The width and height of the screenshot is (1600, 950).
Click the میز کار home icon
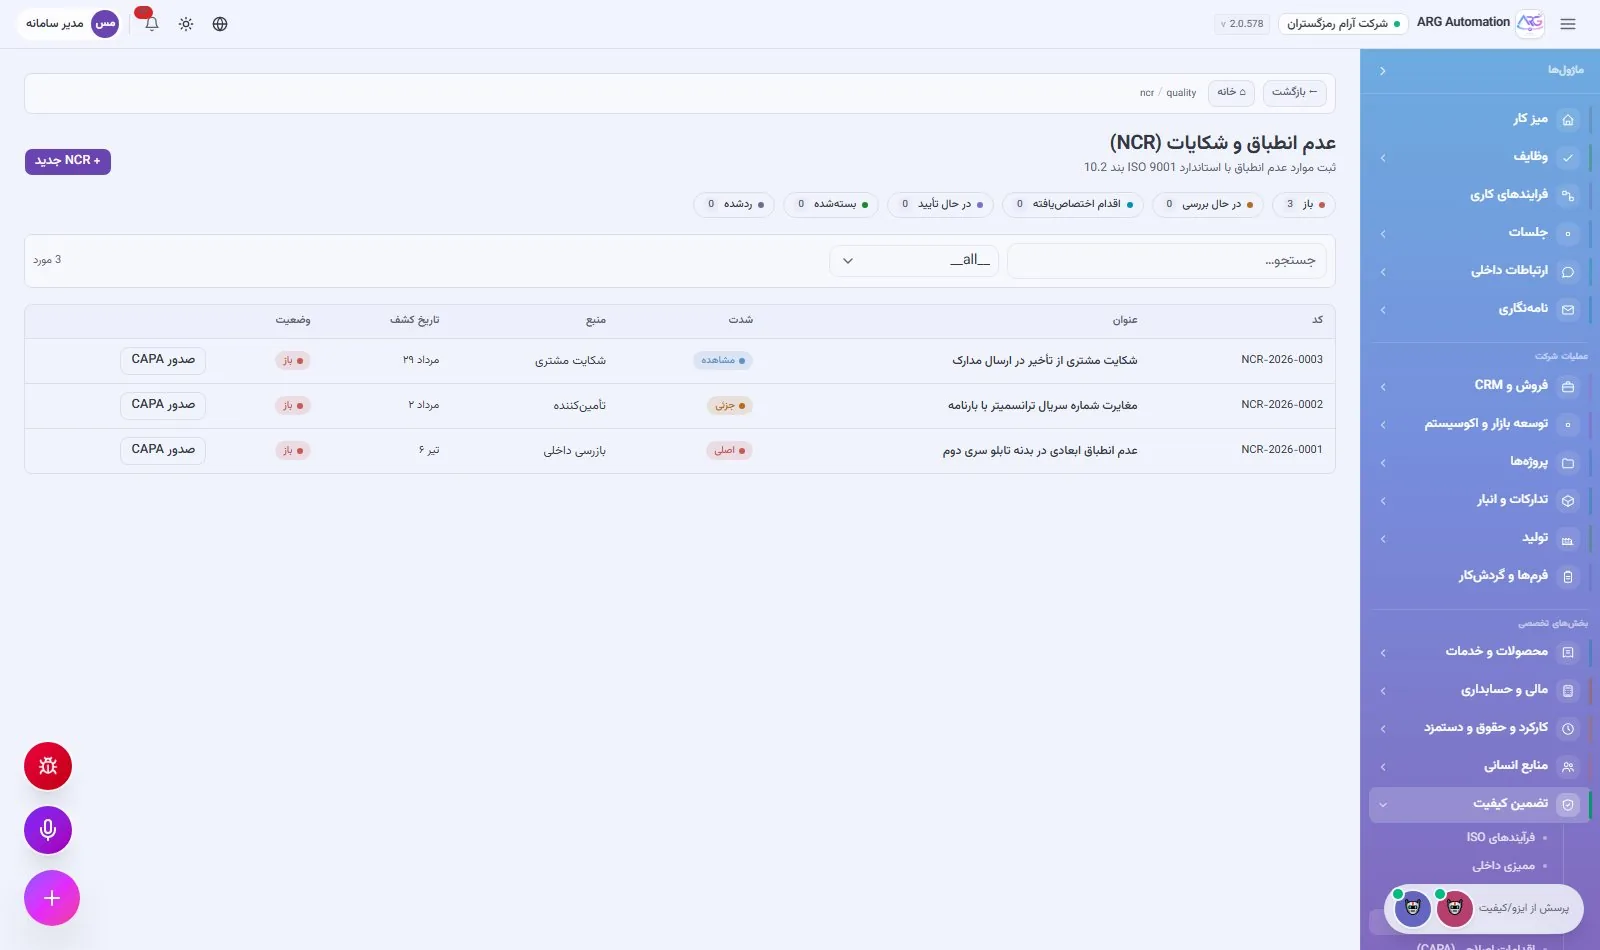(1568, 119)
